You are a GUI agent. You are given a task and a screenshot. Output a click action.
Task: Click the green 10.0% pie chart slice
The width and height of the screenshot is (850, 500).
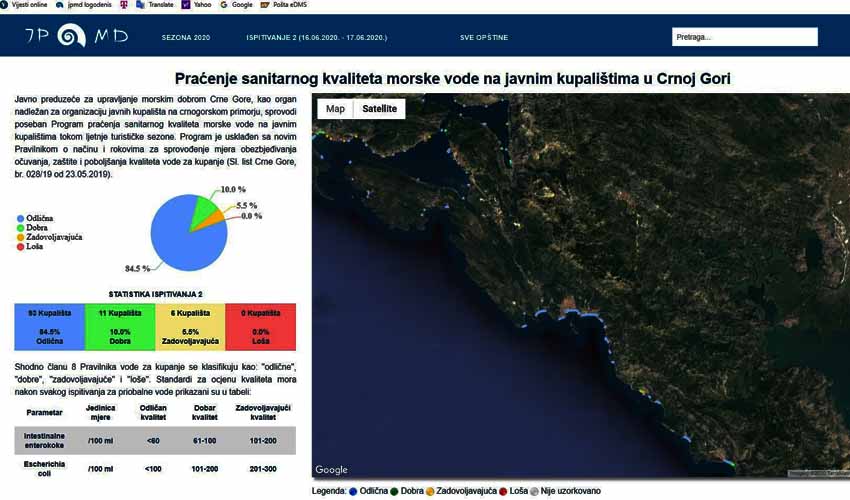[x=204, y=210]
